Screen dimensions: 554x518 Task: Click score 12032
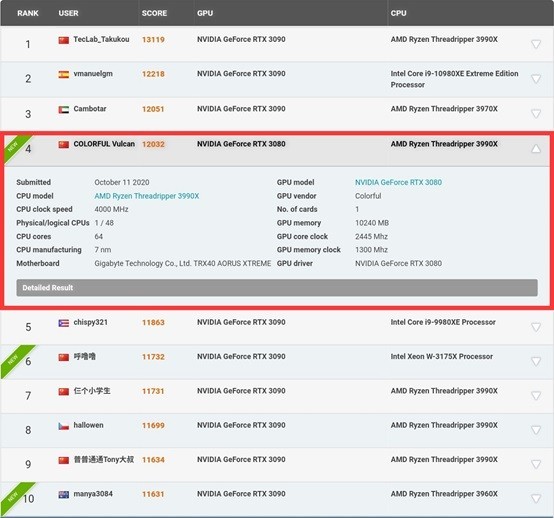[x=153, y=144]
